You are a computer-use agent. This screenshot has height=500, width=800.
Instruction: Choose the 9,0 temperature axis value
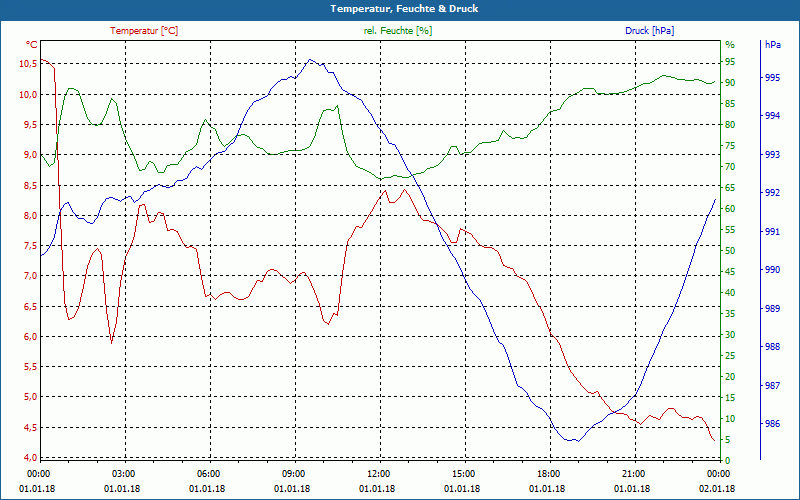(x=30, y=155)
